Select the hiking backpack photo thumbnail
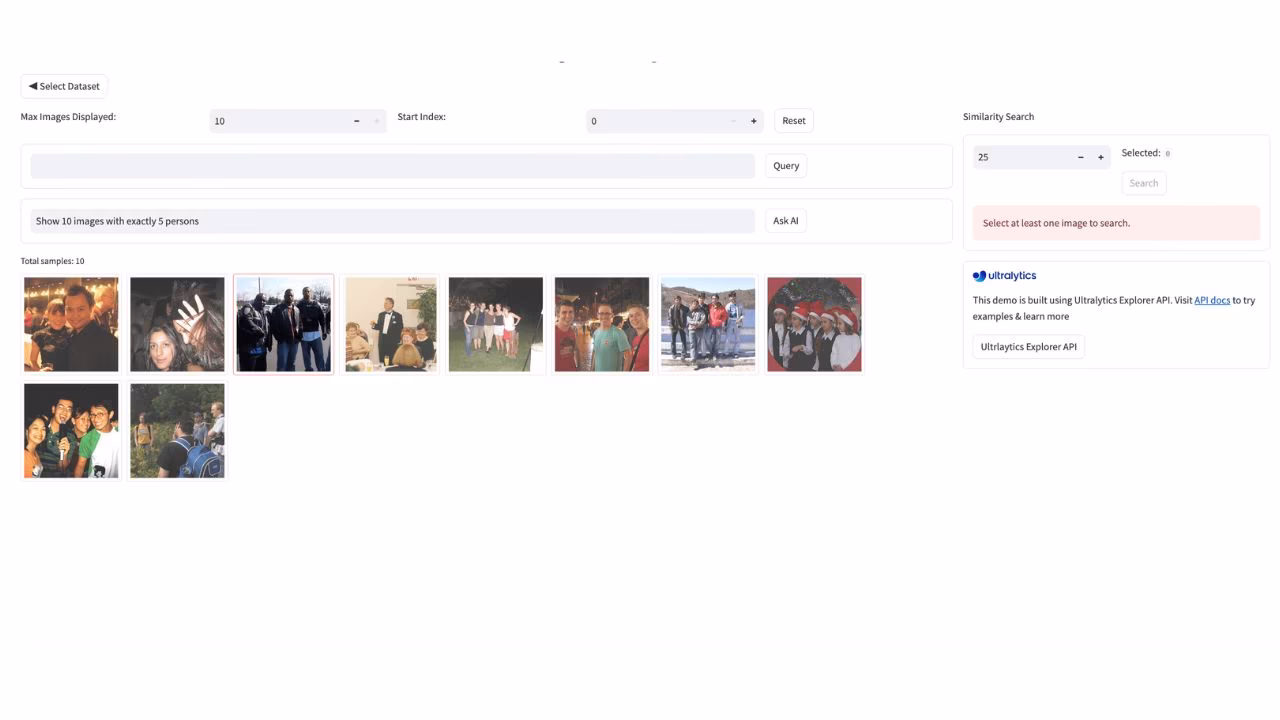 click(177, 430)
